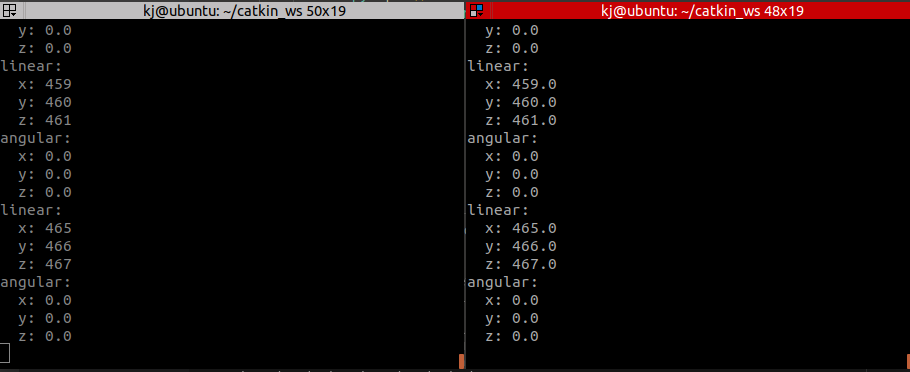The width and height of the screenshot is (910, 372).
Task: Click the left pane's scrollbar handle
Action: click(x=461, y=361)
